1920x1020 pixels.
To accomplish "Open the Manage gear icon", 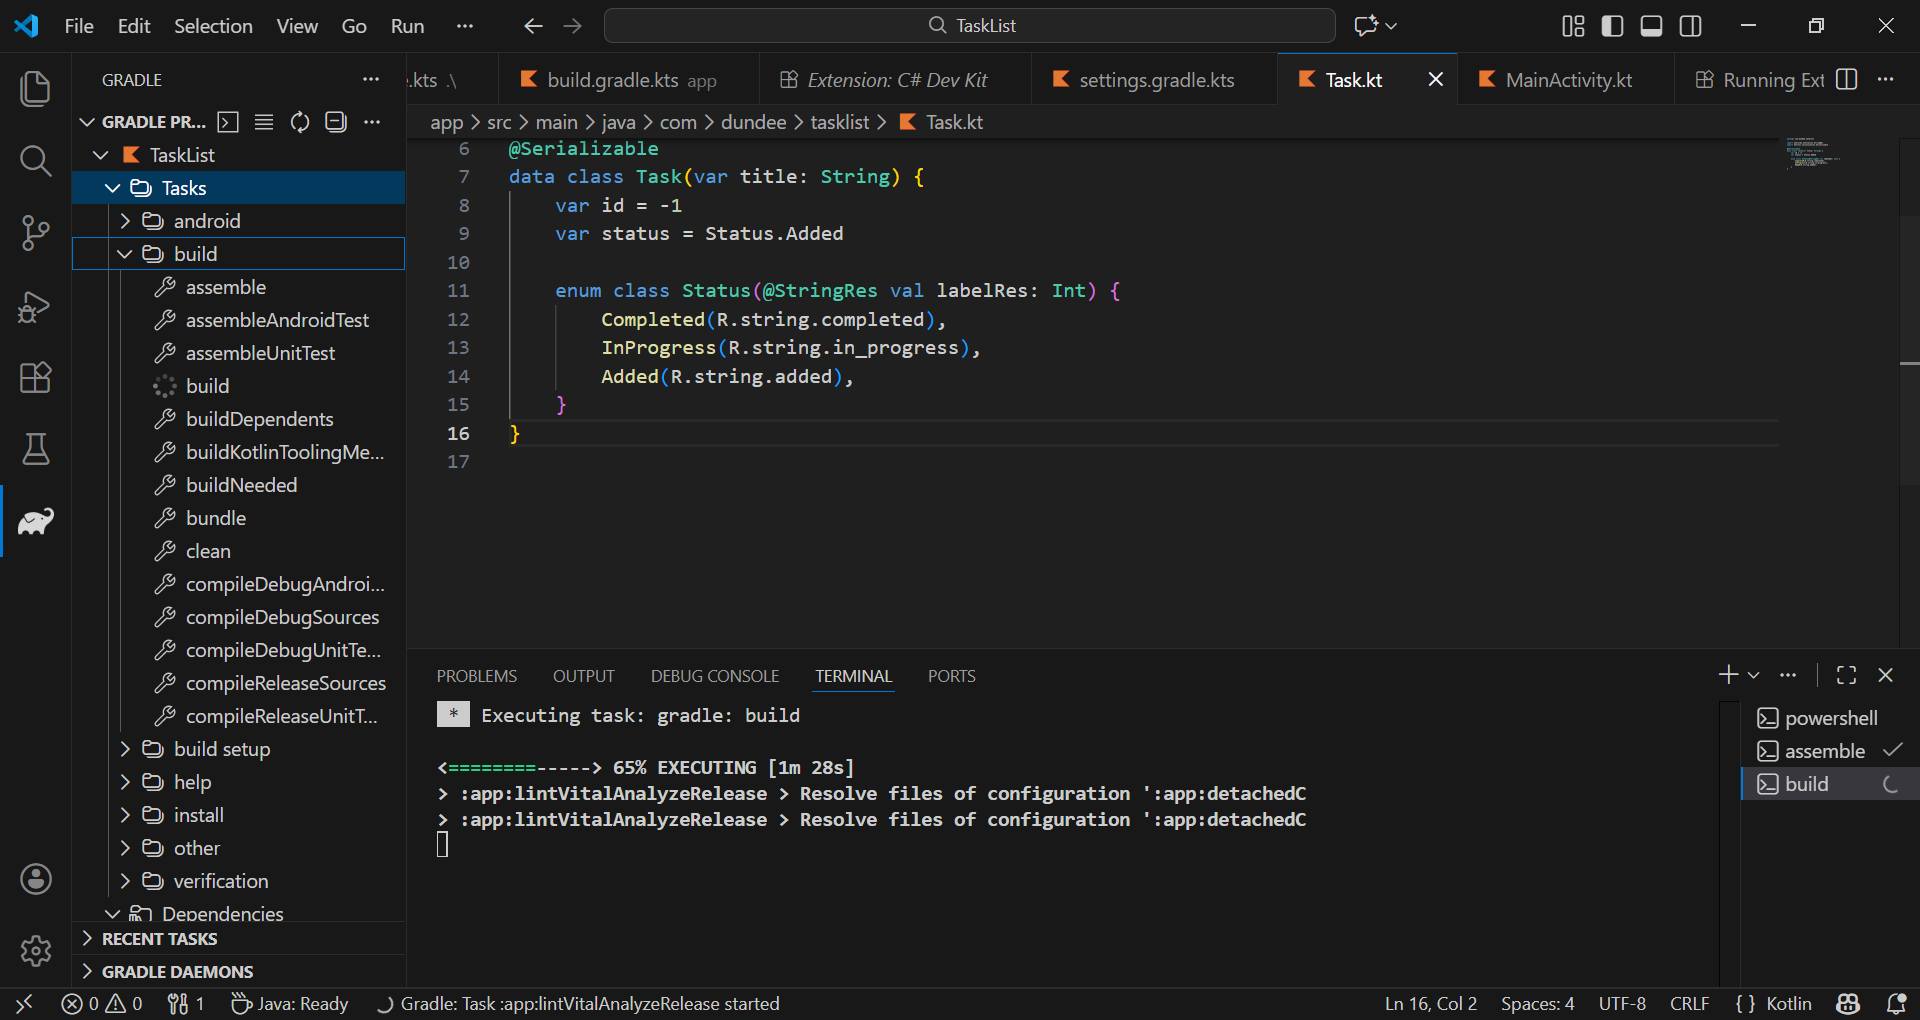I will 36,951.
